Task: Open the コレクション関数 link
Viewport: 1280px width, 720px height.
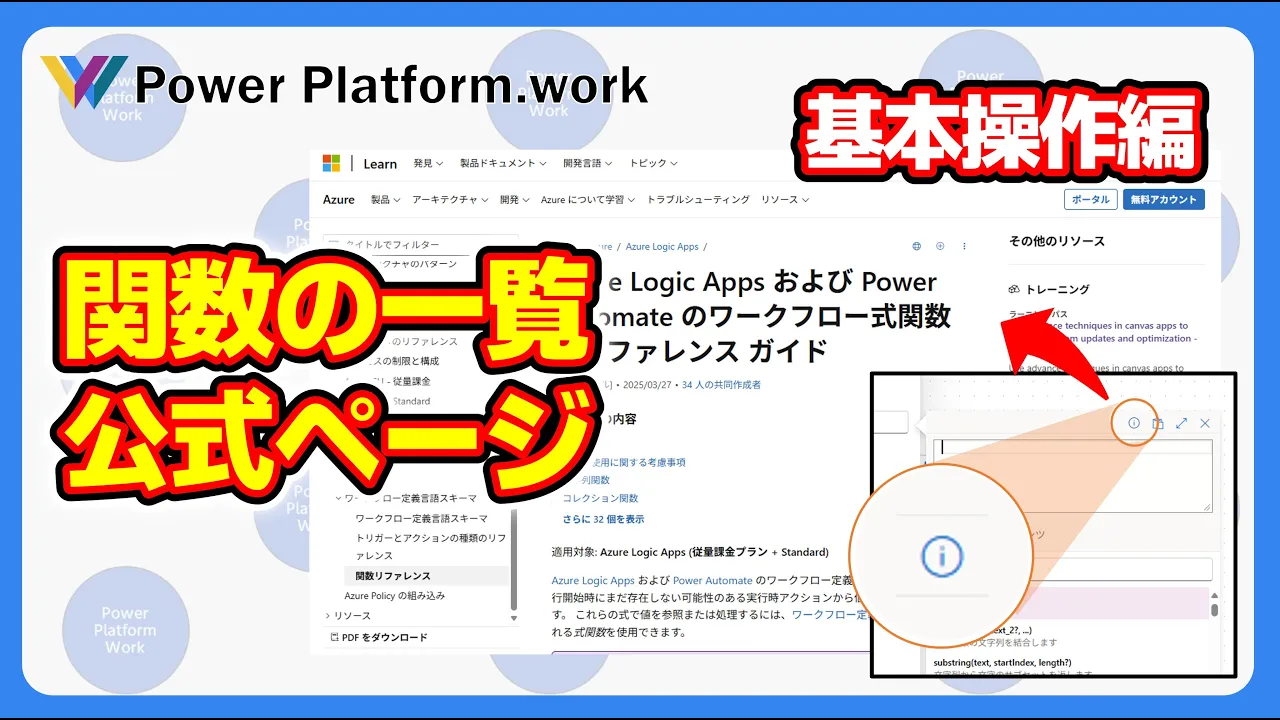Action: (x=600, y=498)
